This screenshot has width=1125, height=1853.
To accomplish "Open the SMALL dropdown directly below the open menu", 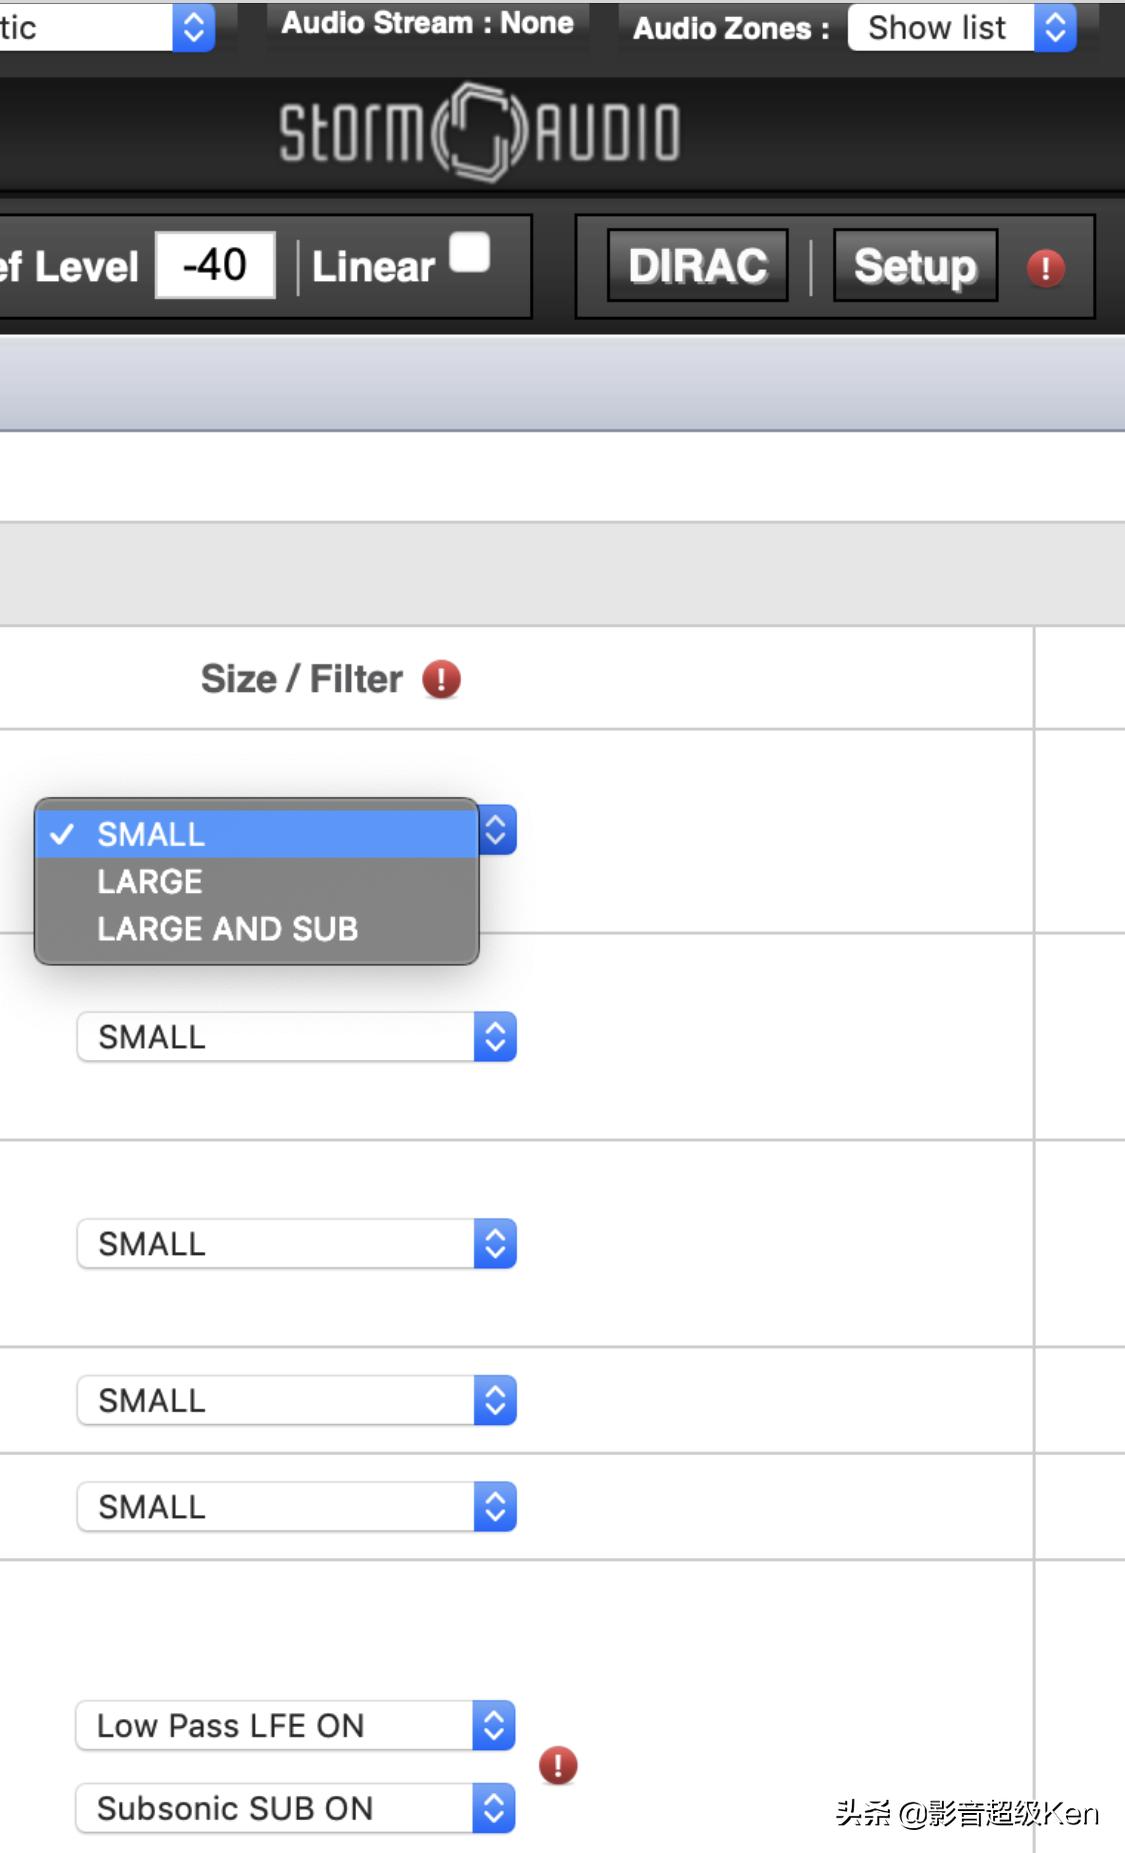I will click(x=296, y=1037).
